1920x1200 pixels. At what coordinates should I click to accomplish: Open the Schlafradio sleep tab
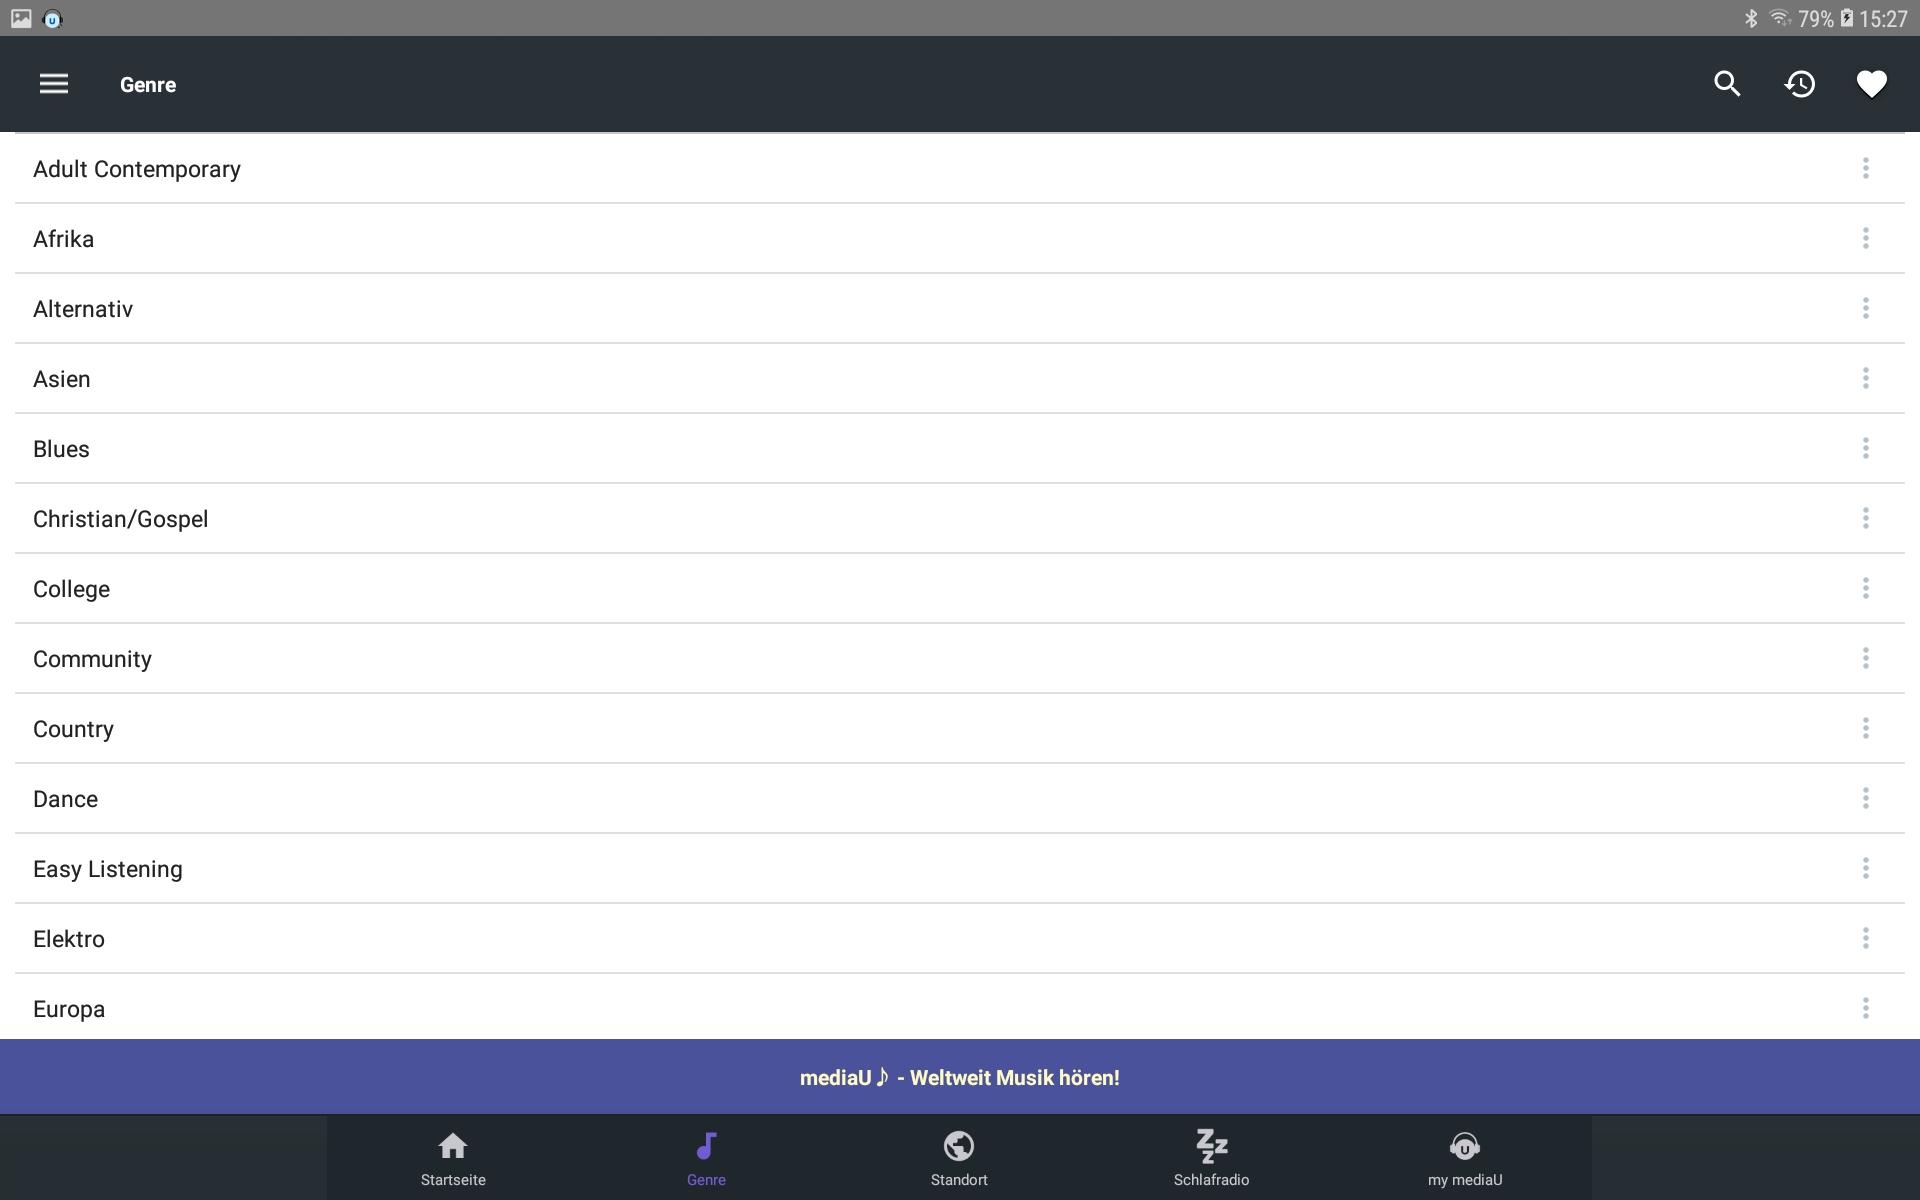tap(1211, 1158)
